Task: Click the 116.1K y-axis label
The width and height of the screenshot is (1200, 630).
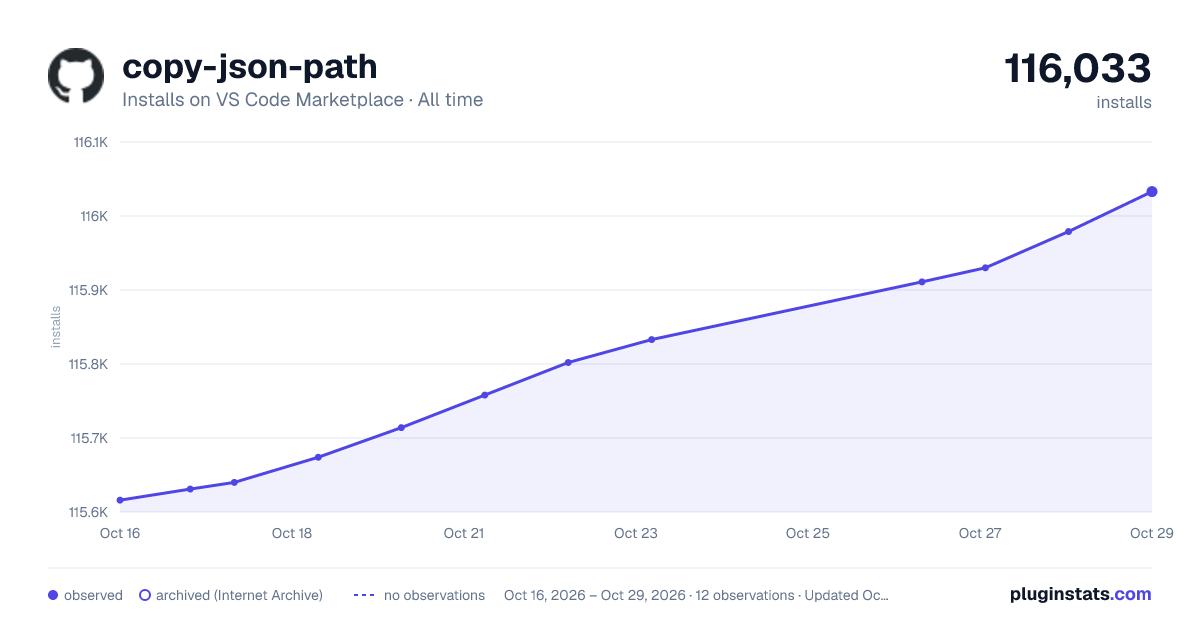Action: point(90,142)
